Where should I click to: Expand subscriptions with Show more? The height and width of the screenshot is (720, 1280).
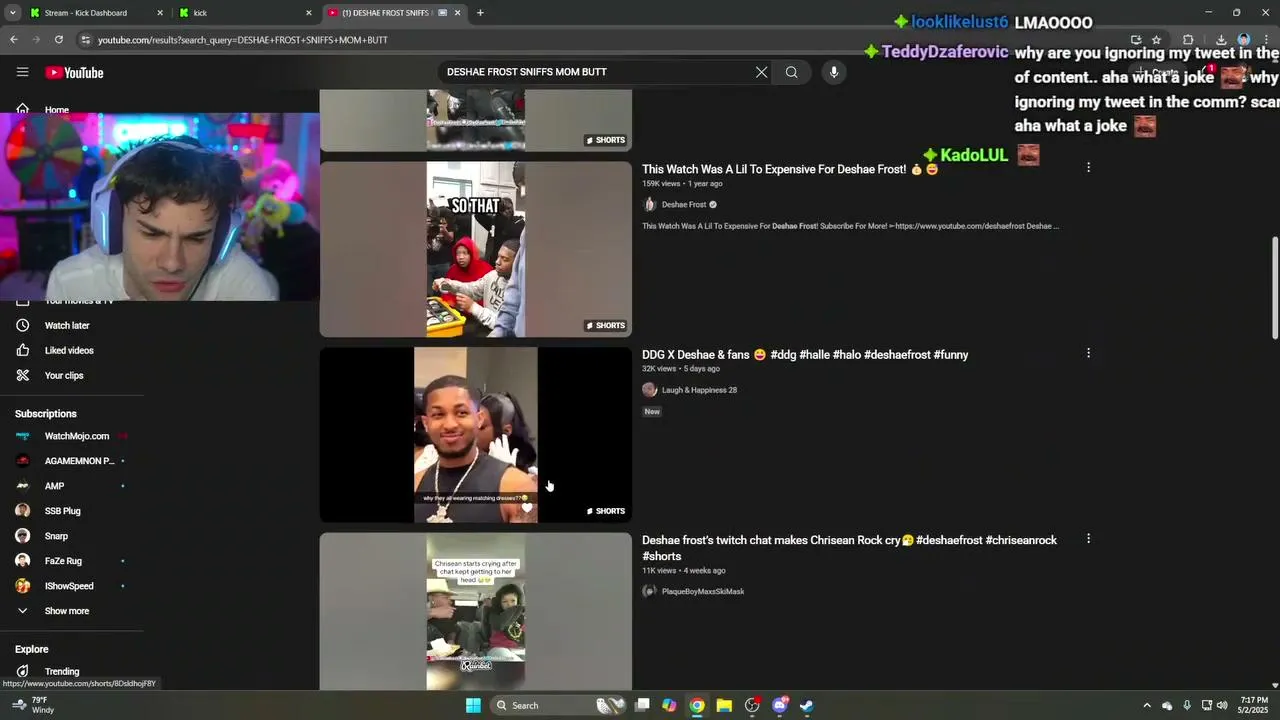pos(66,611)
